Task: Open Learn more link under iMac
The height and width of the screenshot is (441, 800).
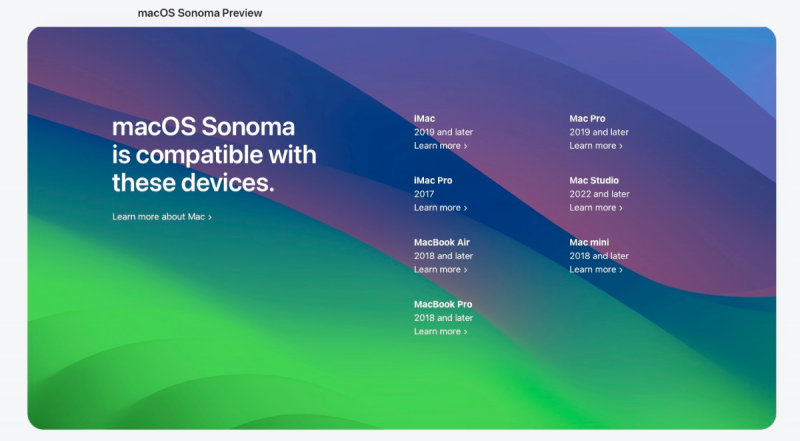Action: click(x=440, y=146)
